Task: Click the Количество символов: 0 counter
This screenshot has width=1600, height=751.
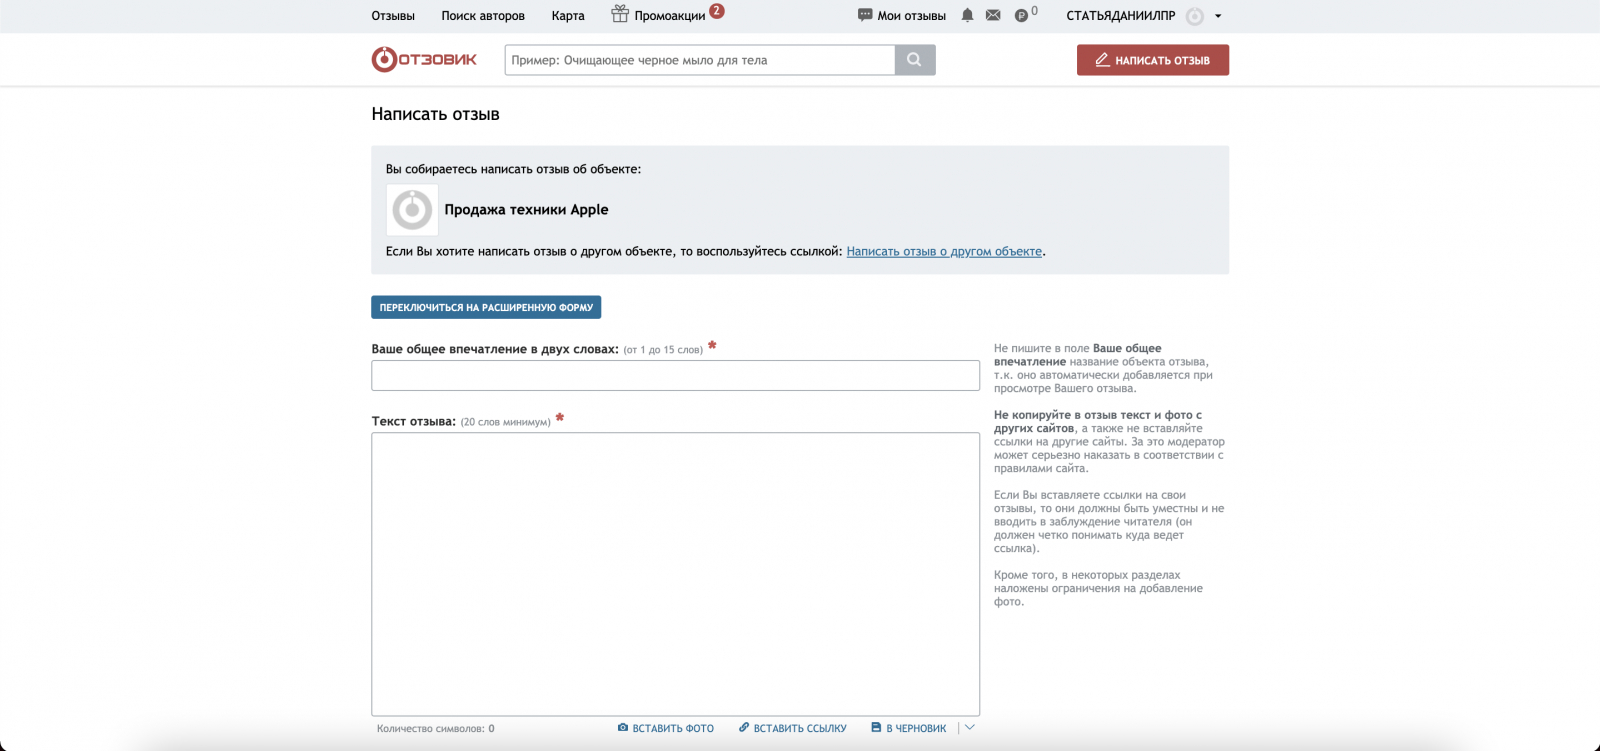Action: pos(436,729)
